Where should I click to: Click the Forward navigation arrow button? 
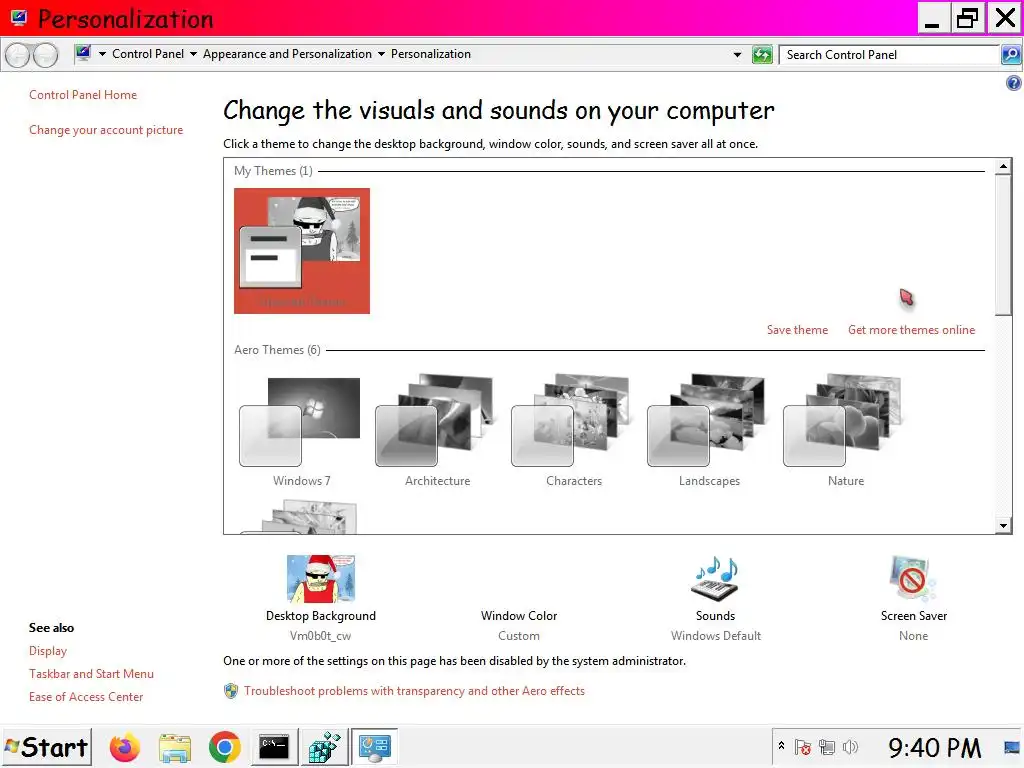pos(45,55)
